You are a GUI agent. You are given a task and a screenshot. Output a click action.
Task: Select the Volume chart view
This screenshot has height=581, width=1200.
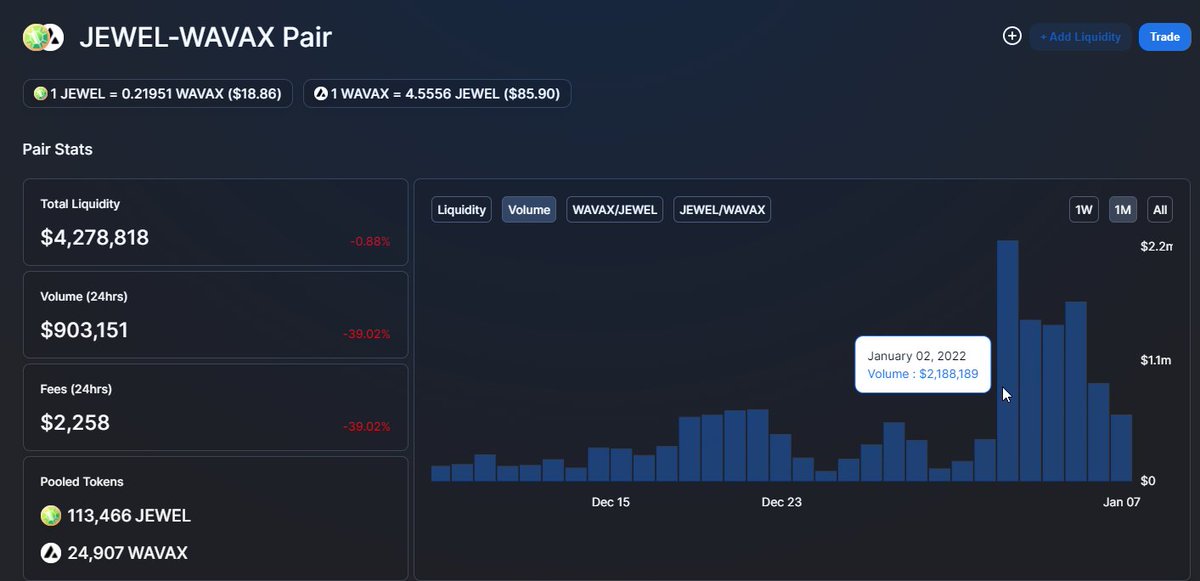point(528,209)
